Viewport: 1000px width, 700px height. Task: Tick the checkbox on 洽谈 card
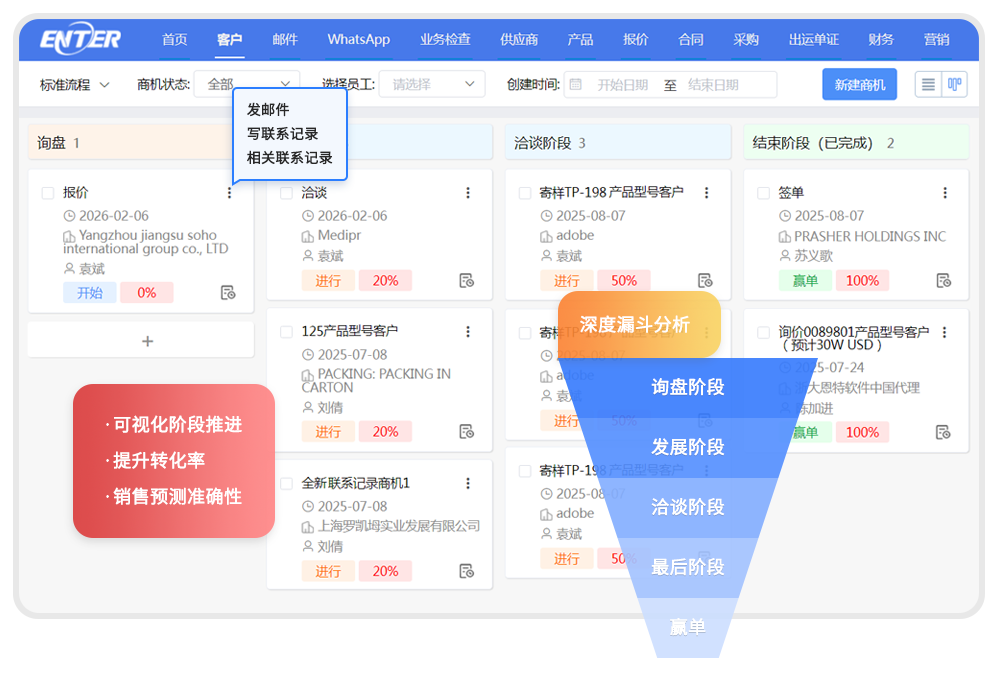(x=286, y=193)
